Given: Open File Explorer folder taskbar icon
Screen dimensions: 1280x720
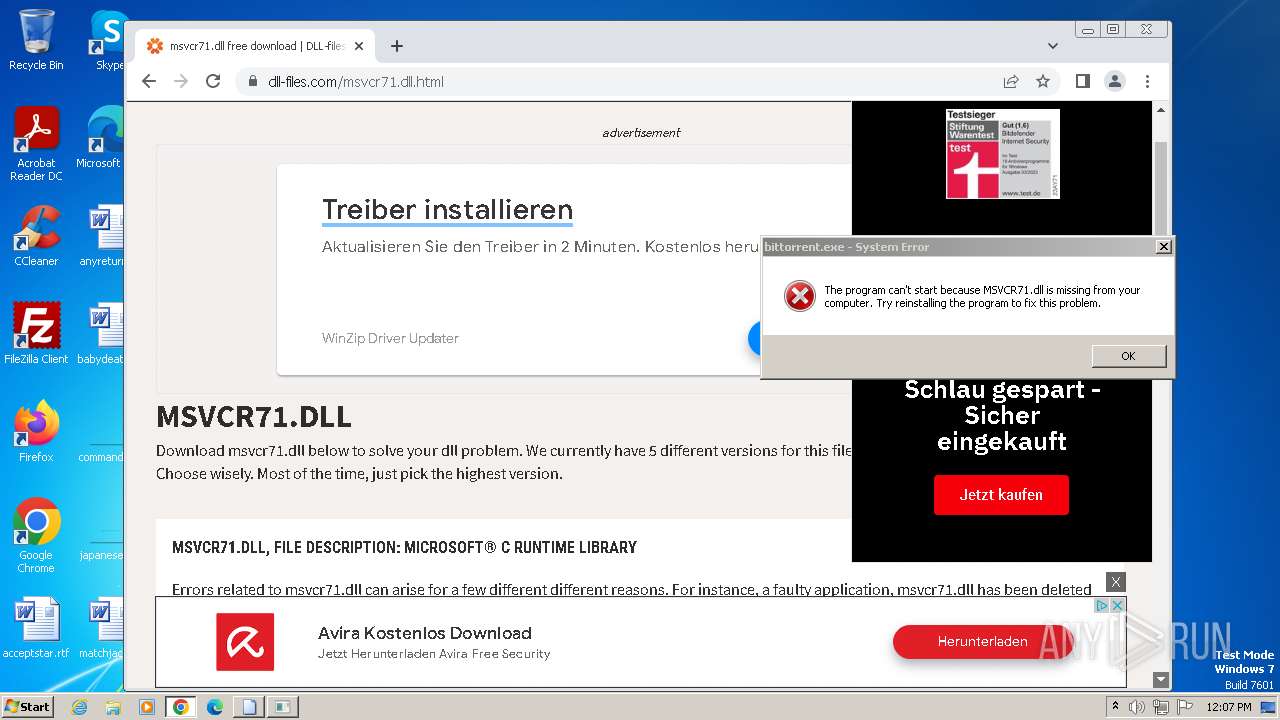Looking at the screenshot, I should [x=113, y=707].
